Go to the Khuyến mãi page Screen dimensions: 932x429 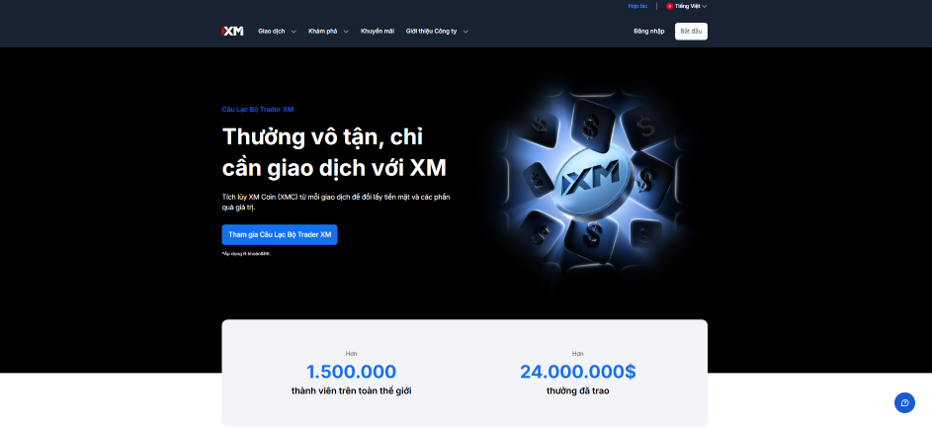[377, 31]
